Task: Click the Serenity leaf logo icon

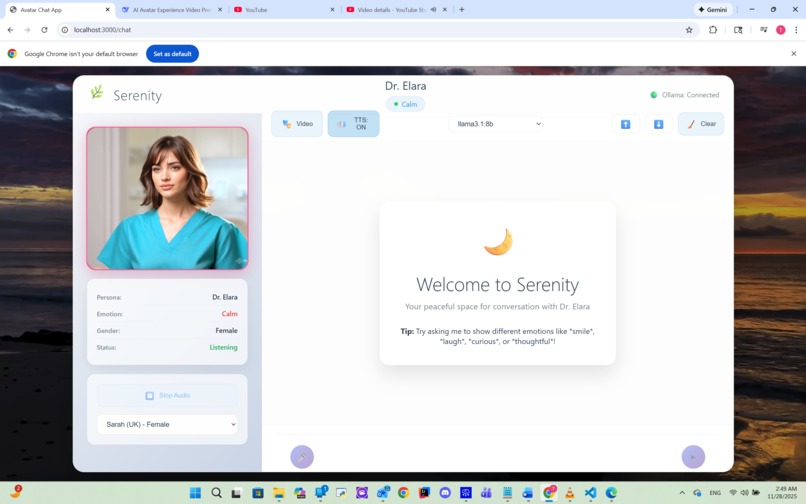Action: pyautogui.click(x=97, y=93)
